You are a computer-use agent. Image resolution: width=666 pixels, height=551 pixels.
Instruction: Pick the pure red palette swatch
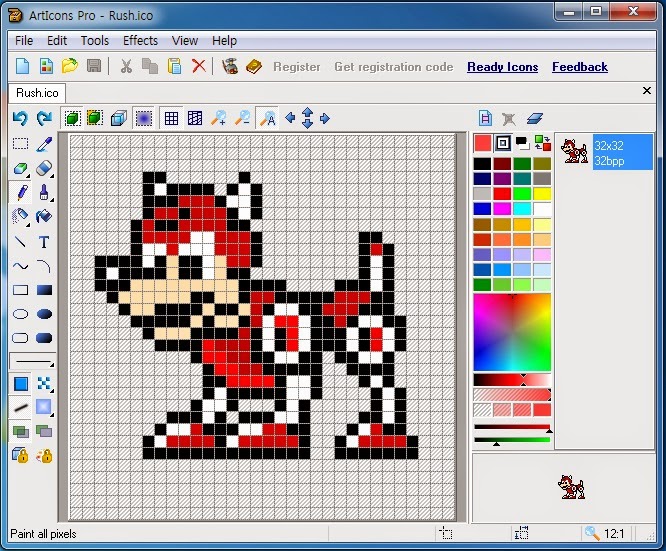pyautogui.click(x=502, y=194)
